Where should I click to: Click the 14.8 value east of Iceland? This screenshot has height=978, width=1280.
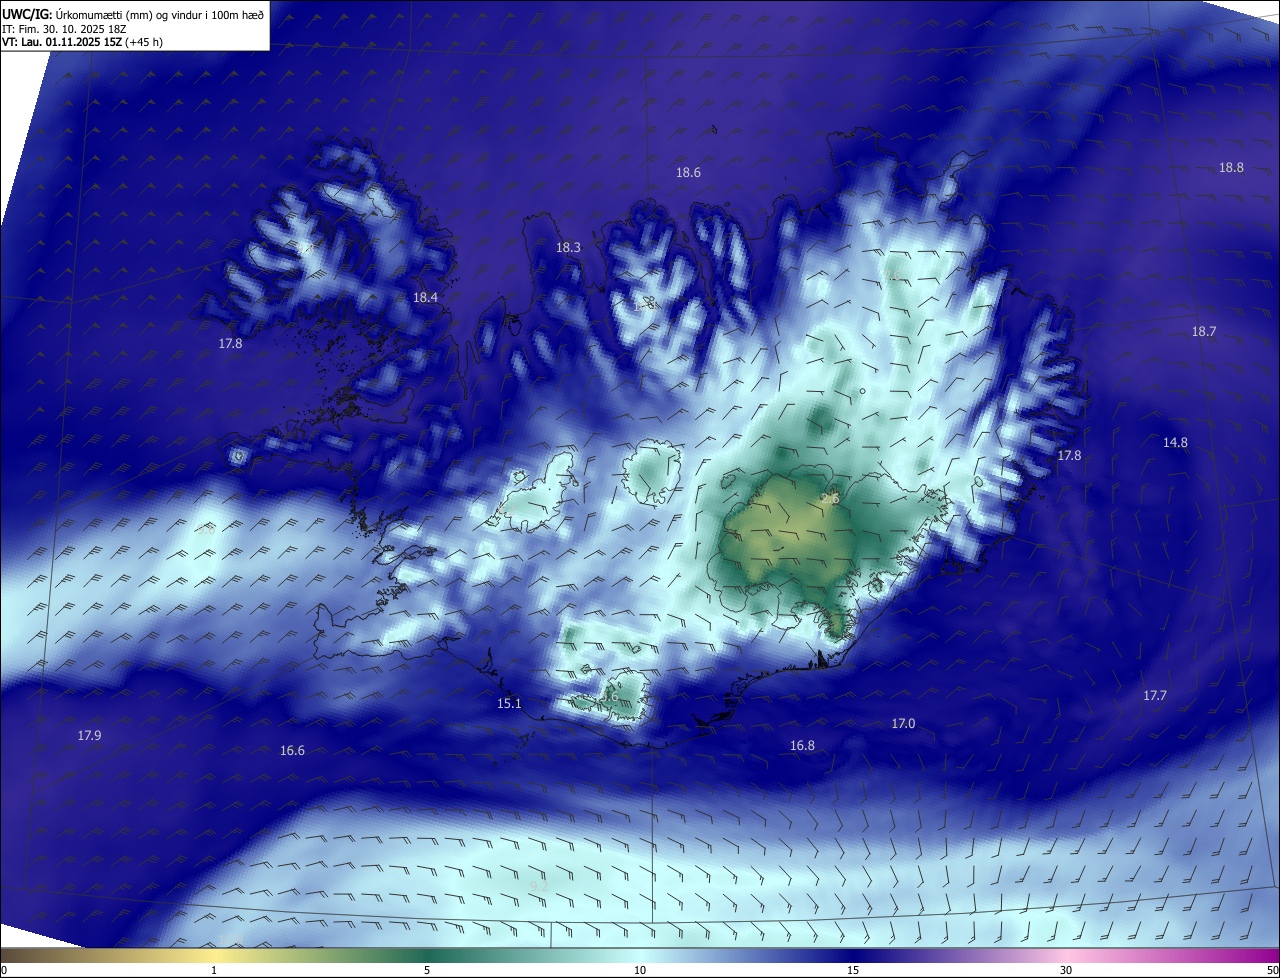[x=1175, y=443]
